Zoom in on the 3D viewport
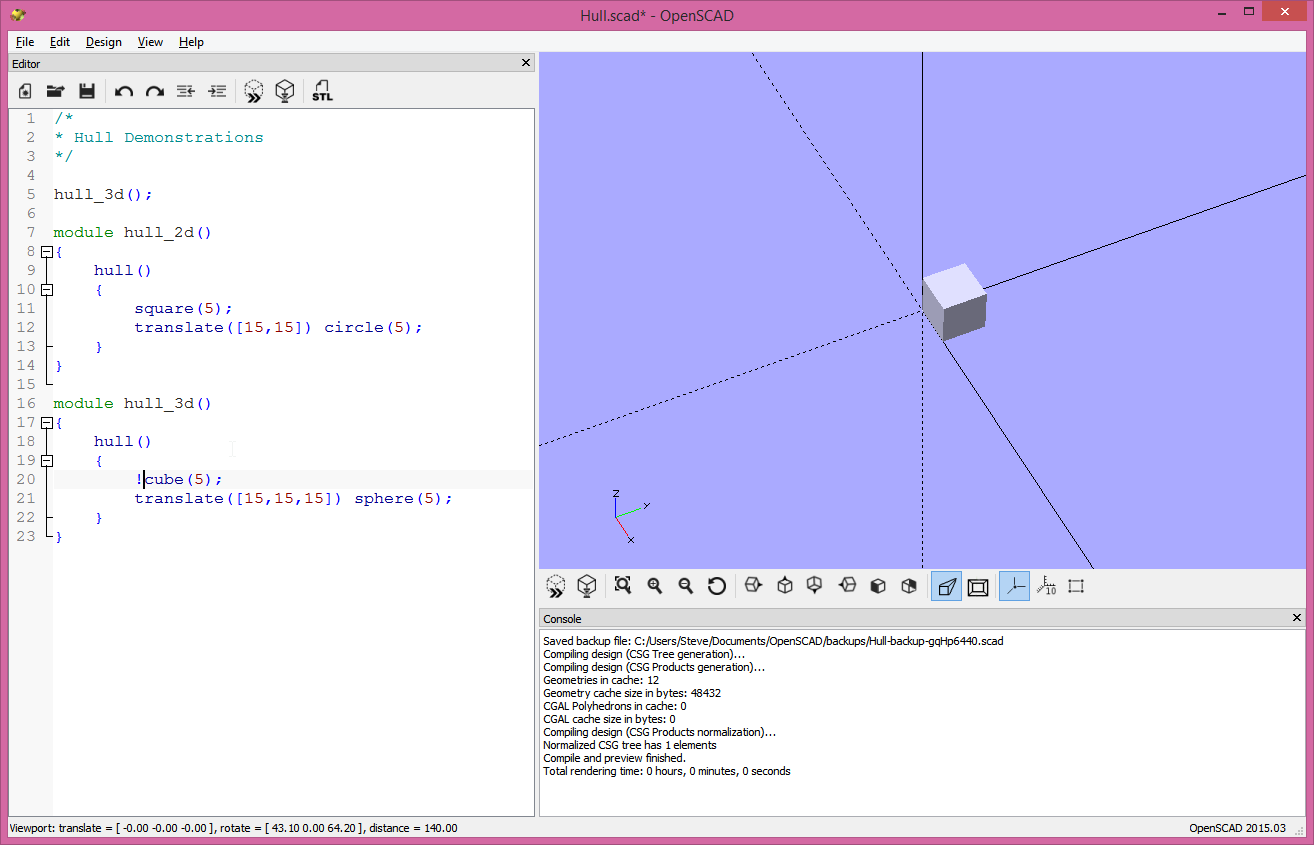 (x=654, y=586)
